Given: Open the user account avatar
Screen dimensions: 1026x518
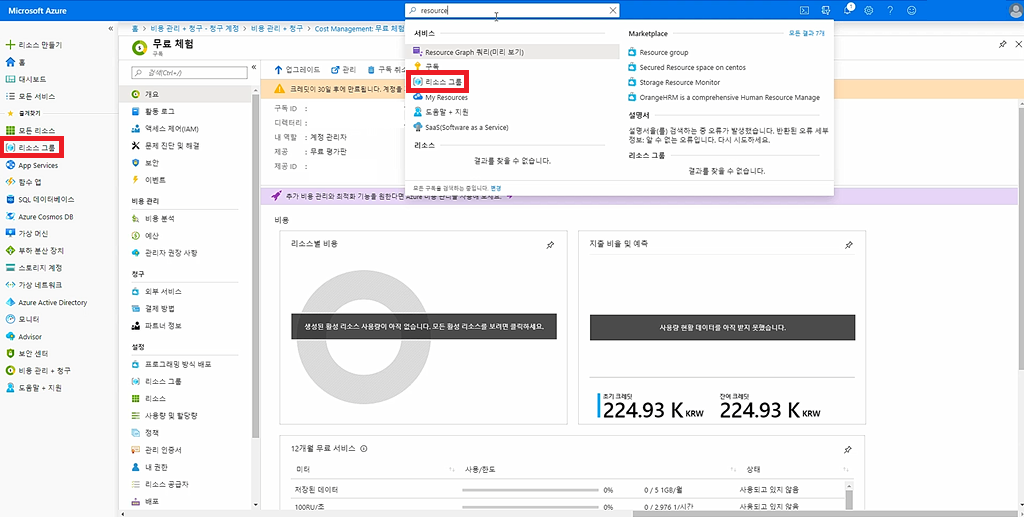Looking at the screenshot, I should click(x=1015, y=10).
